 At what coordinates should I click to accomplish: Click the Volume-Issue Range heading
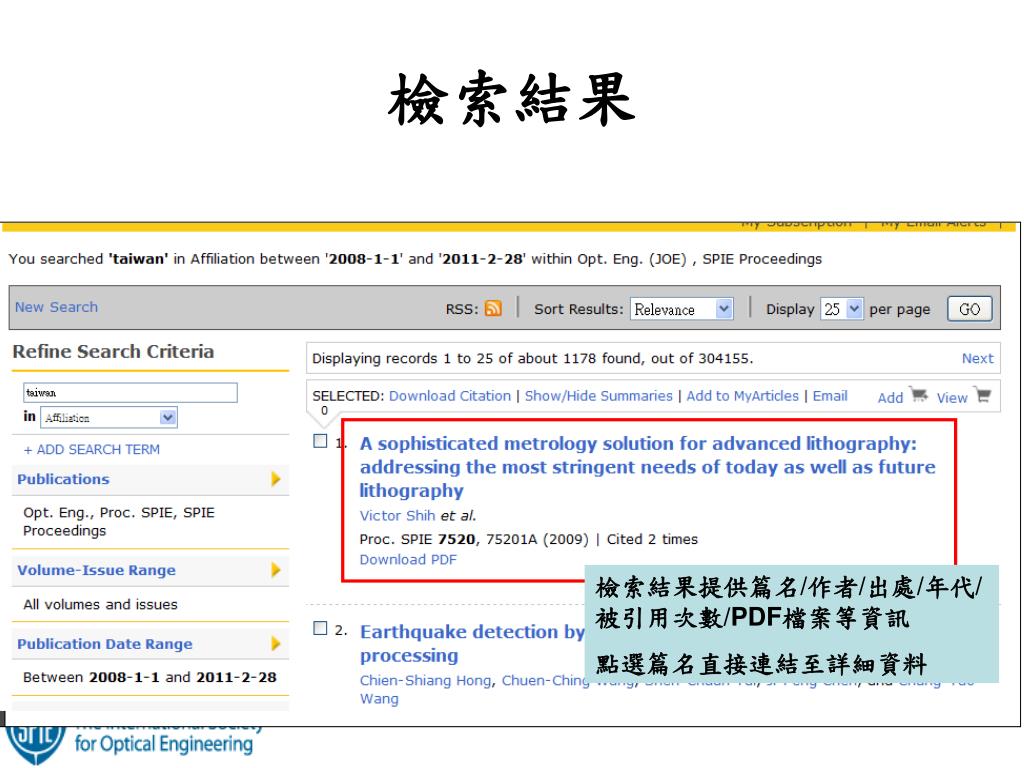coord(97,570)
